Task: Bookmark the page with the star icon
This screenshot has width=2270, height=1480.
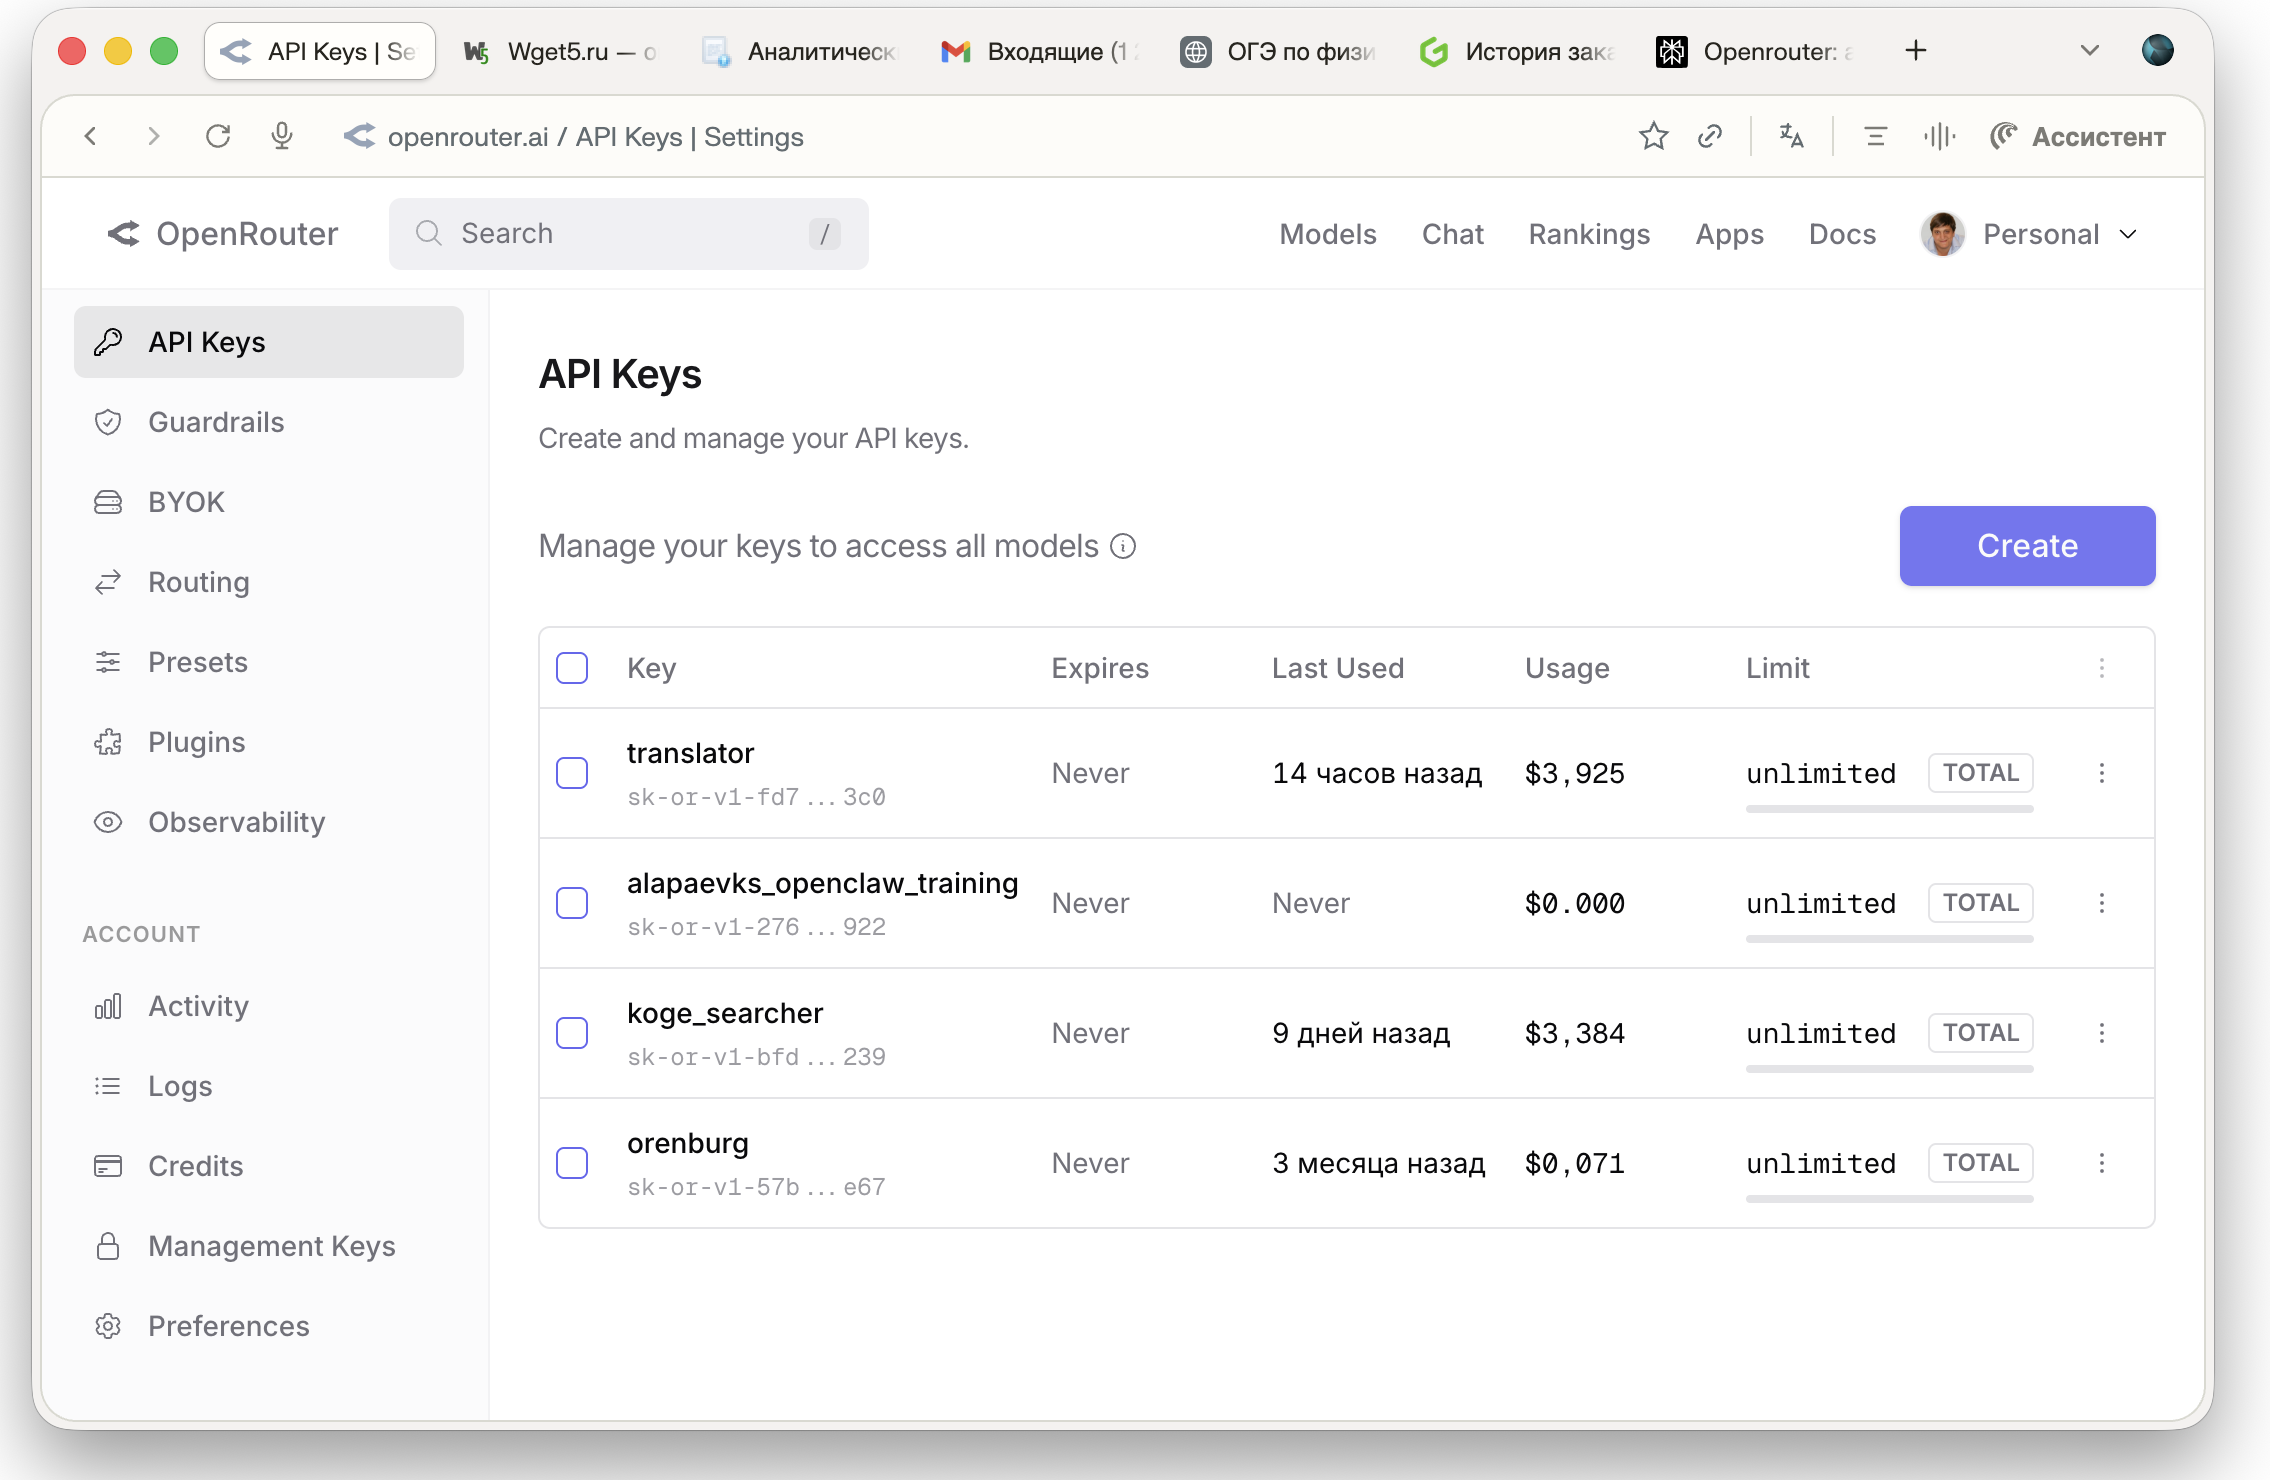Action: (1653, 136)
